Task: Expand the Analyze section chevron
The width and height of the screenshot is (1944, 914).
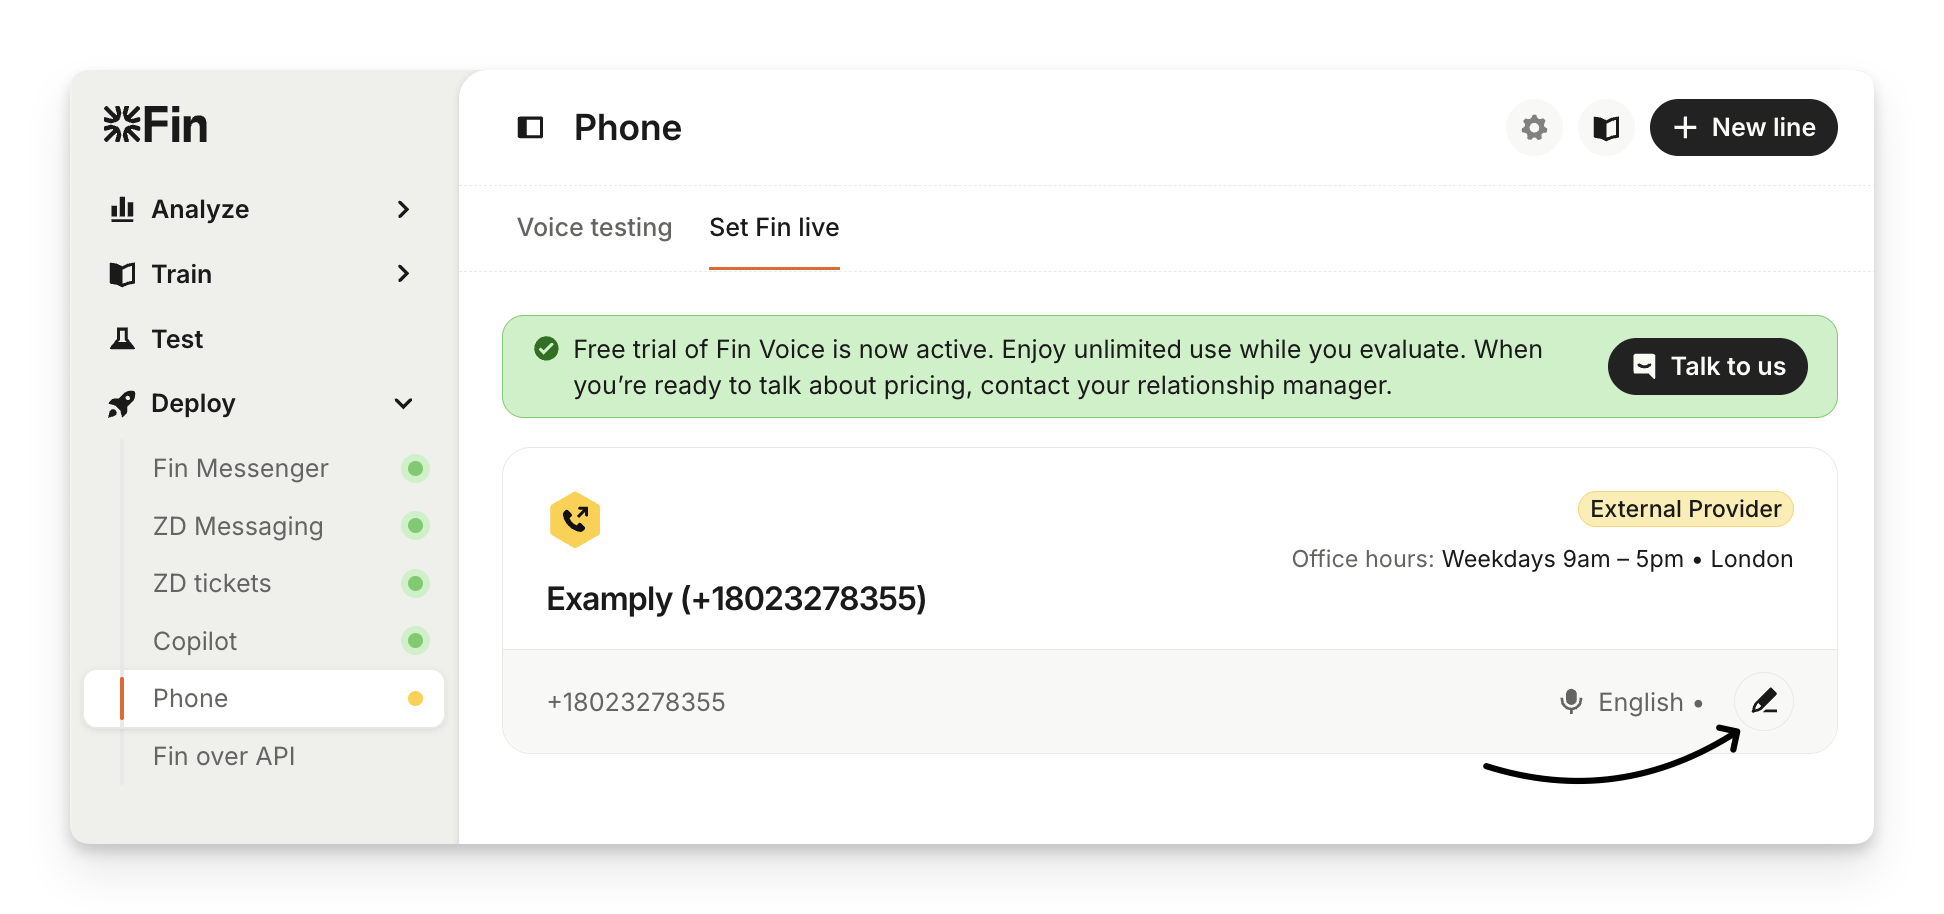Action: [x=403, y=209]
